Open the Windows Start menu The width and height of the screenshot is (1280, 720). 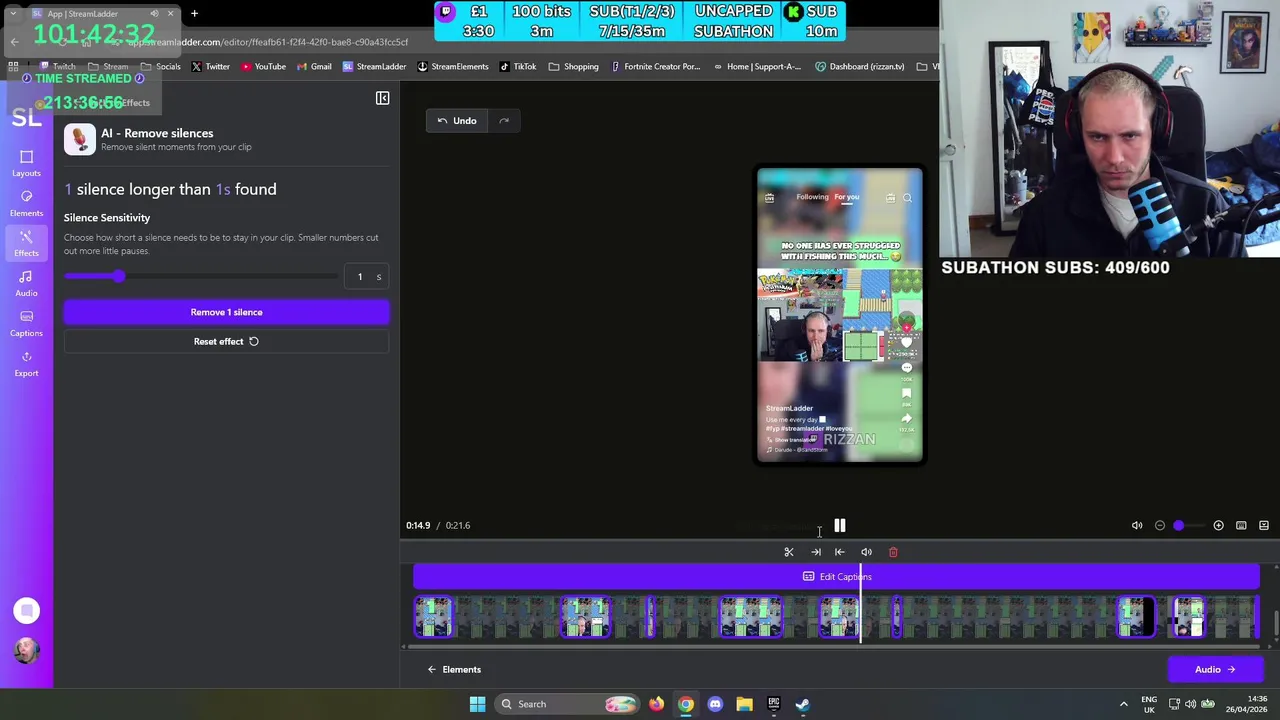(x=477, y=704)
